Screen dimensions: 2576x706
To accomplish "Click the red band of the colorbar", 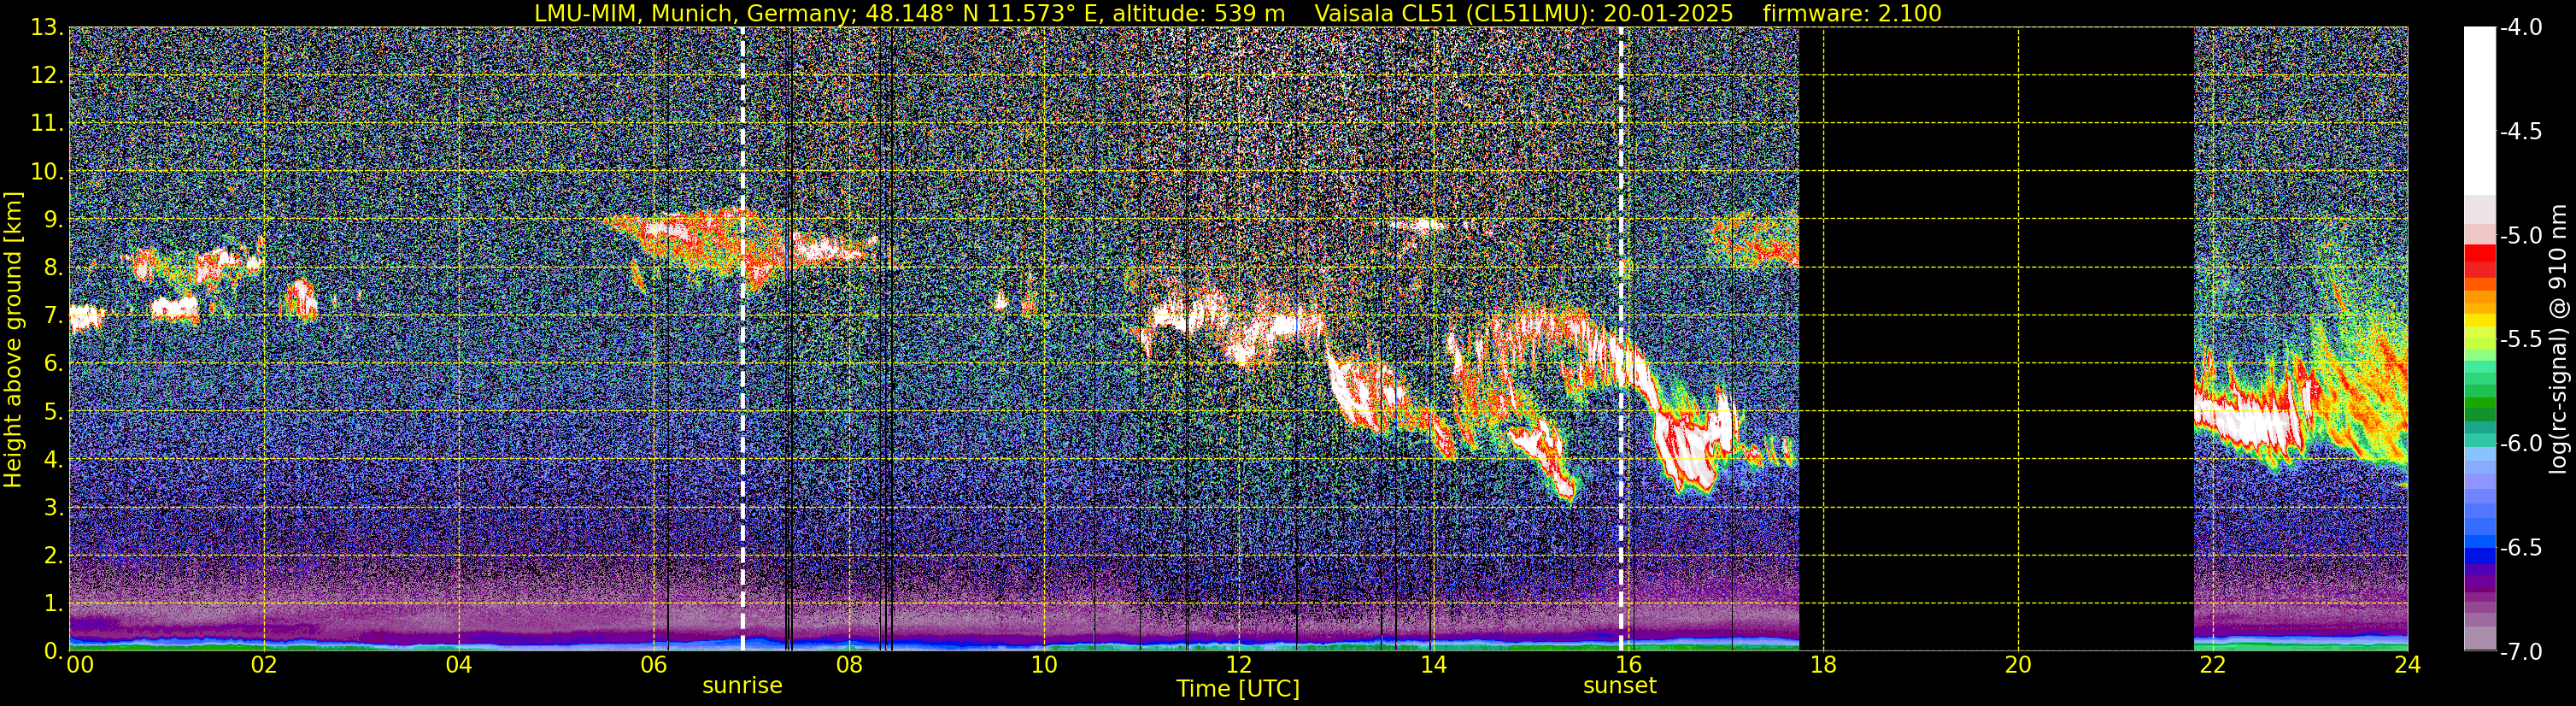I will click(2480, 262).
